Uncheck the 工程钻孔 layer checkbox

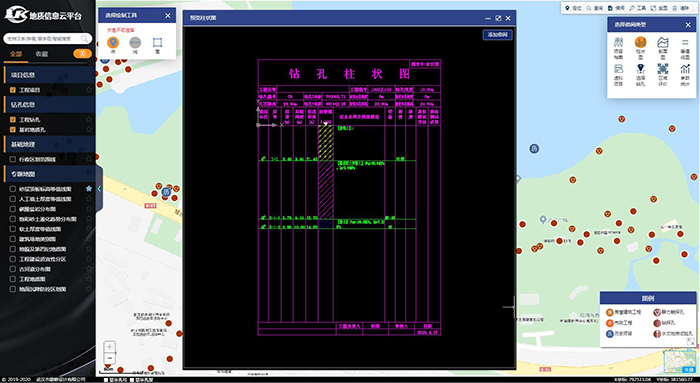click(13, 120)
